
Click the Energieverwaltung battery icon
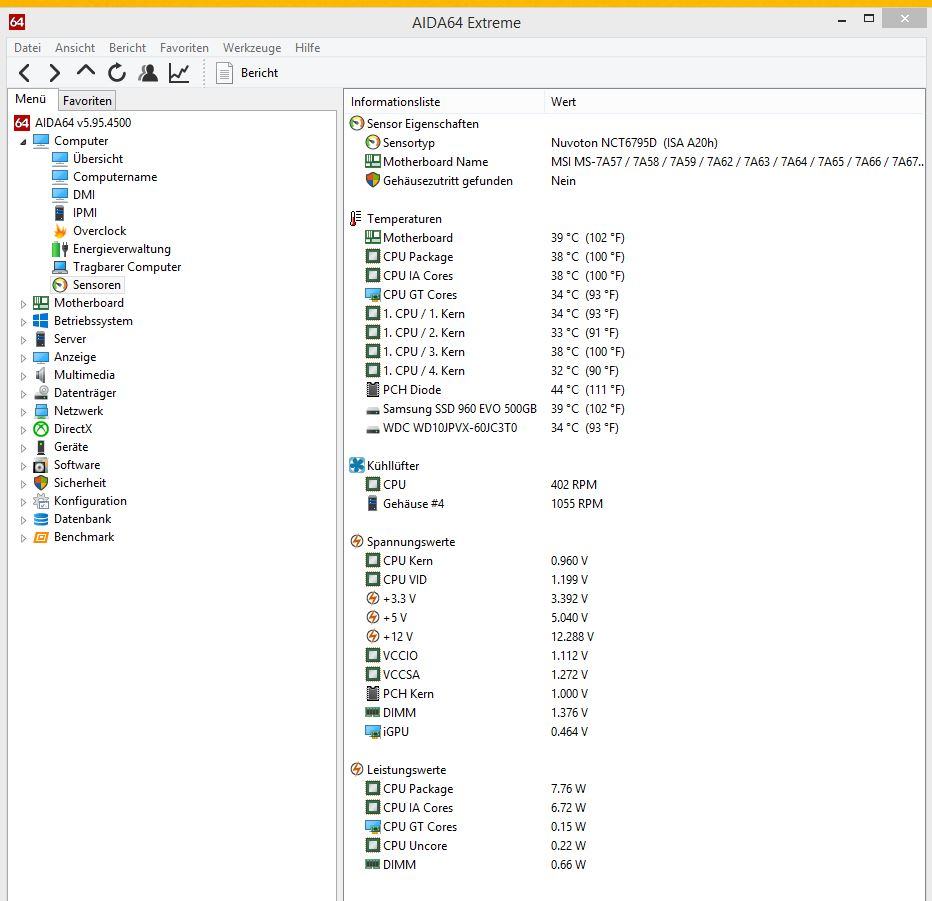point(60,248)
